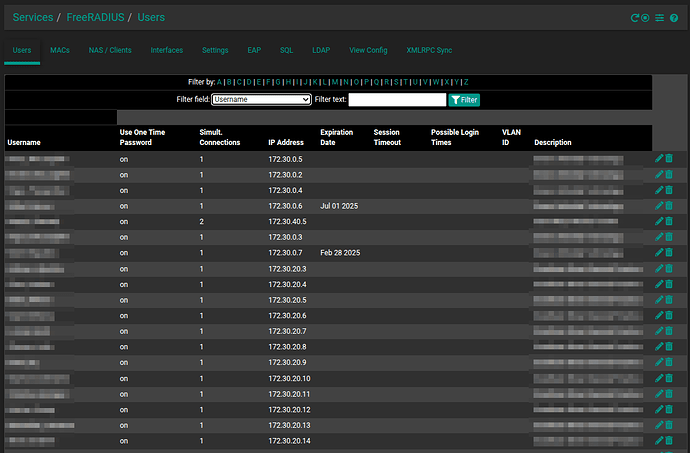Open the EAP tab
The width and height of the screenshot is (690, 453).
click(x=254, y=50)
